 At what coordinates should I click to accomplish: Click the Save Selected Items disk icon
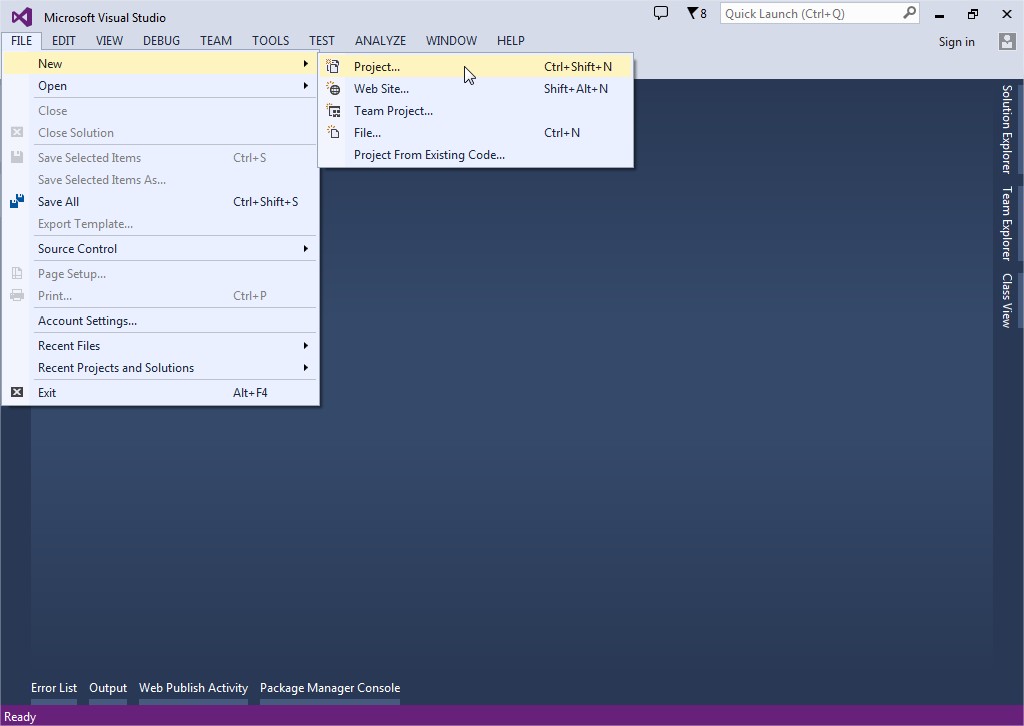[x=17, y=157]
